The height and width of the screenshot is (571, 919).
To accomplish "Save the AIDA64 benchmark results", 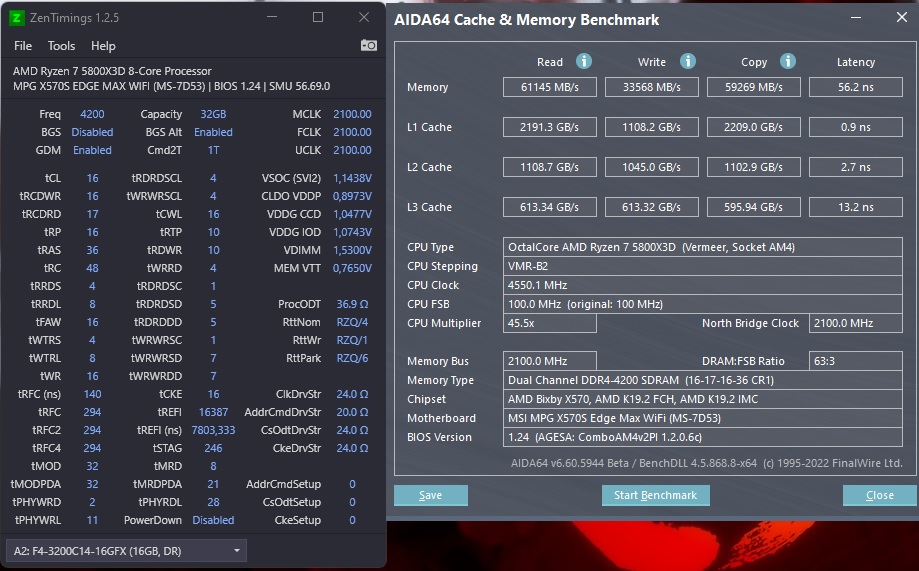I will 431,495.
